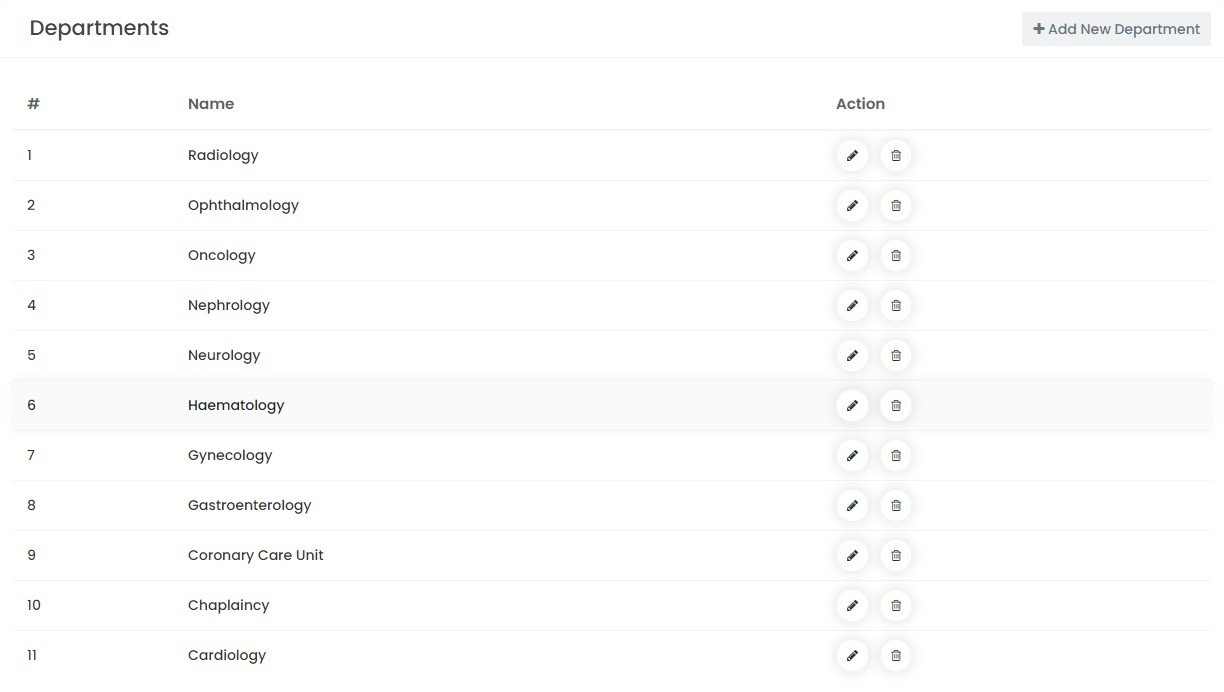Click the trash icon for Oncology
The height and width of the screenshot is (692, 1224).
click(x=896, y=255)
